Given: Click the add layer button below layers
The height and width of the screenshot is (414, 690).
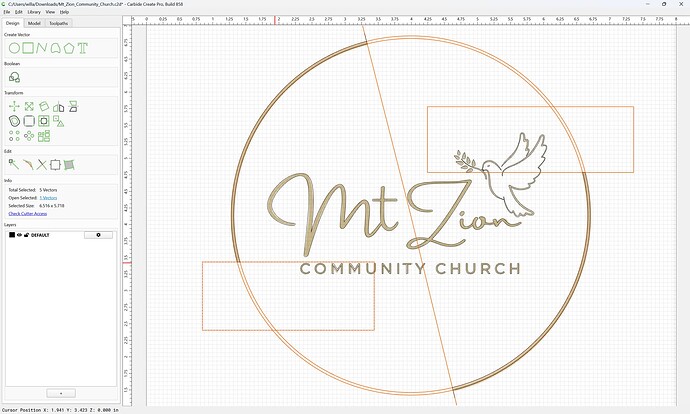Looking at the screenshot, I should point(61,393).
